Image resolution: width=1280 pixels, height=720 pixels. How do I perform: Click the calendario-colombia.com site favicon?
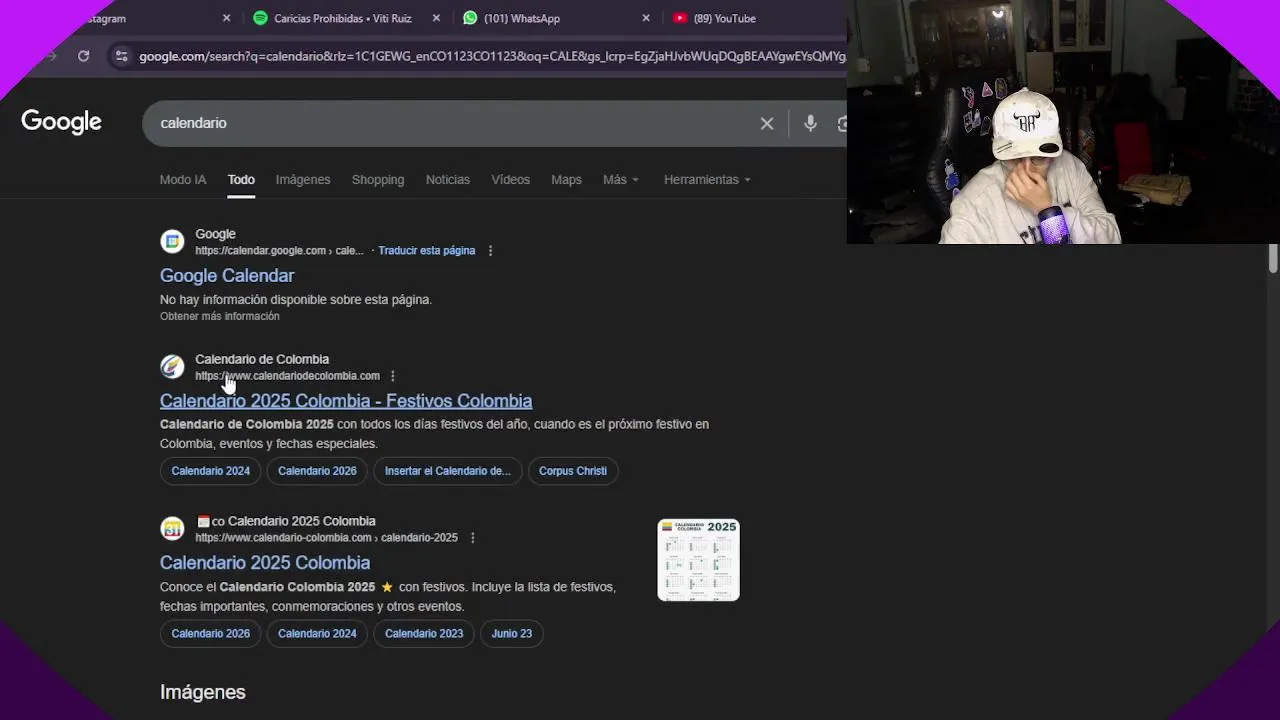[x=172, y=529]
